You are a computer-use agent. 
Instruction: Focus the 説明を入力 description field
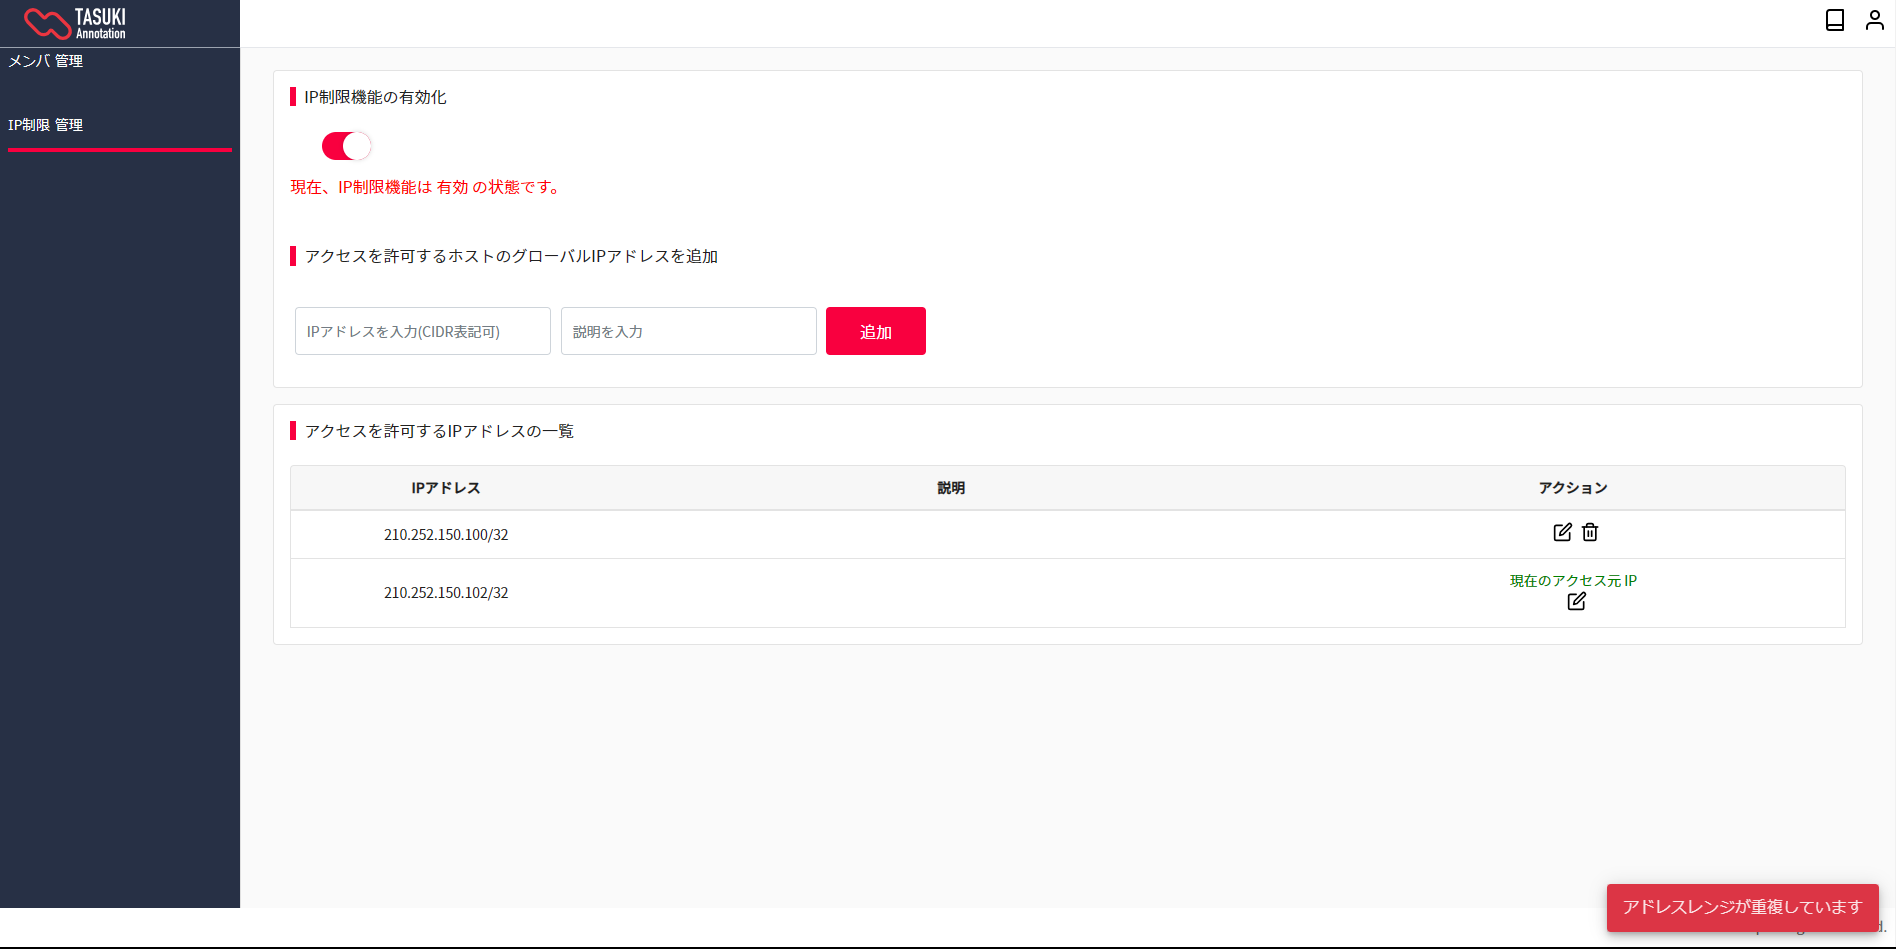[688, 331]
